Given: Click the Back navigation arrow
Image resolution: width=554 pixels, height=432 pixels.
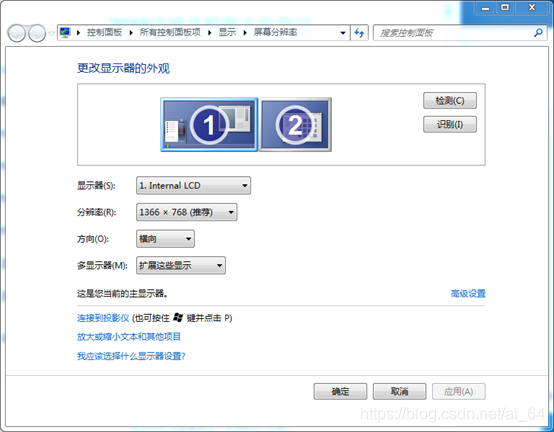Looking at the screenshot, I should pyautogui.click(x=17, y=33).
